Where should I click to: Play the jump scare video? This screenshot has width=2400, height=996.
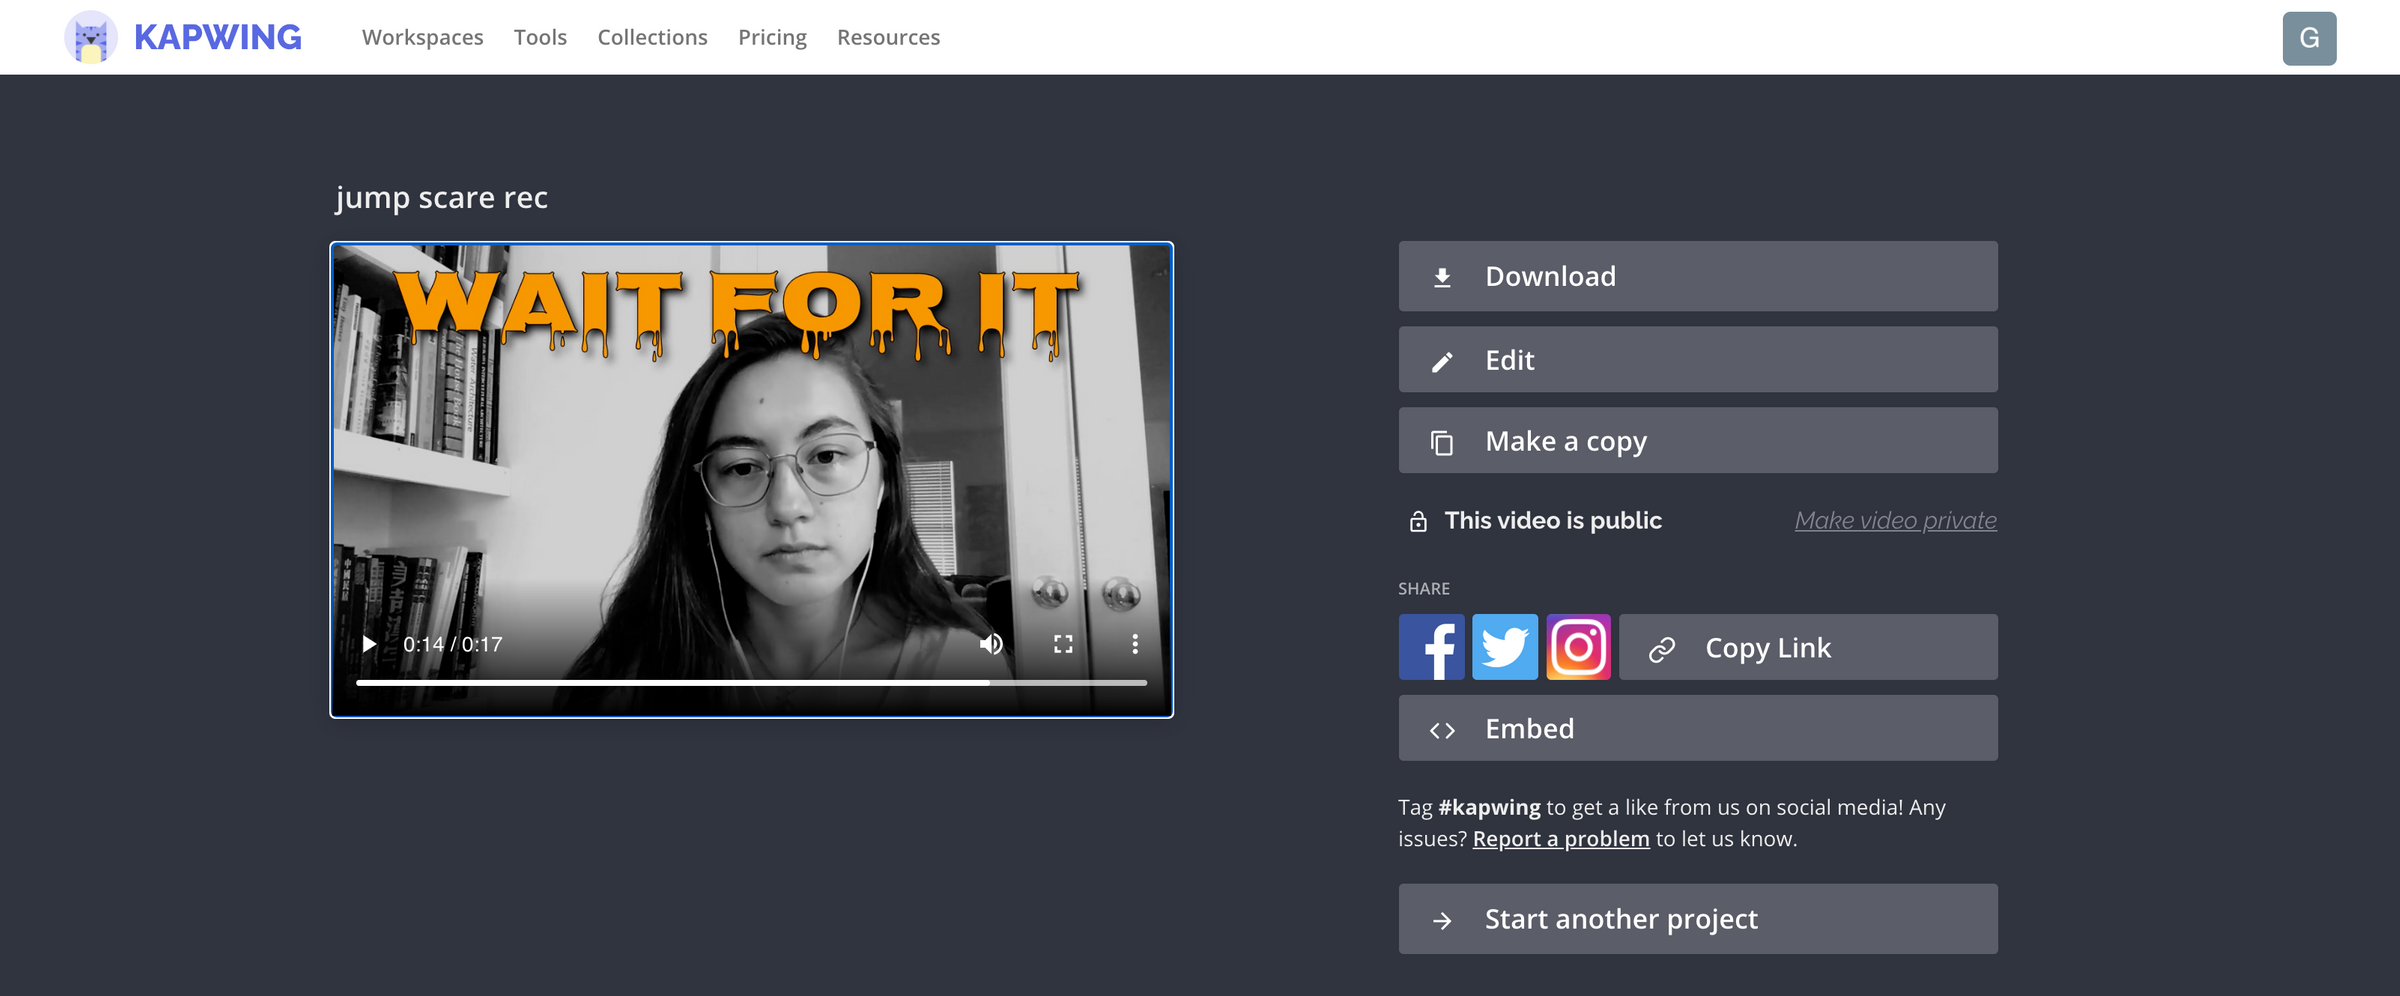click(369, 644)
